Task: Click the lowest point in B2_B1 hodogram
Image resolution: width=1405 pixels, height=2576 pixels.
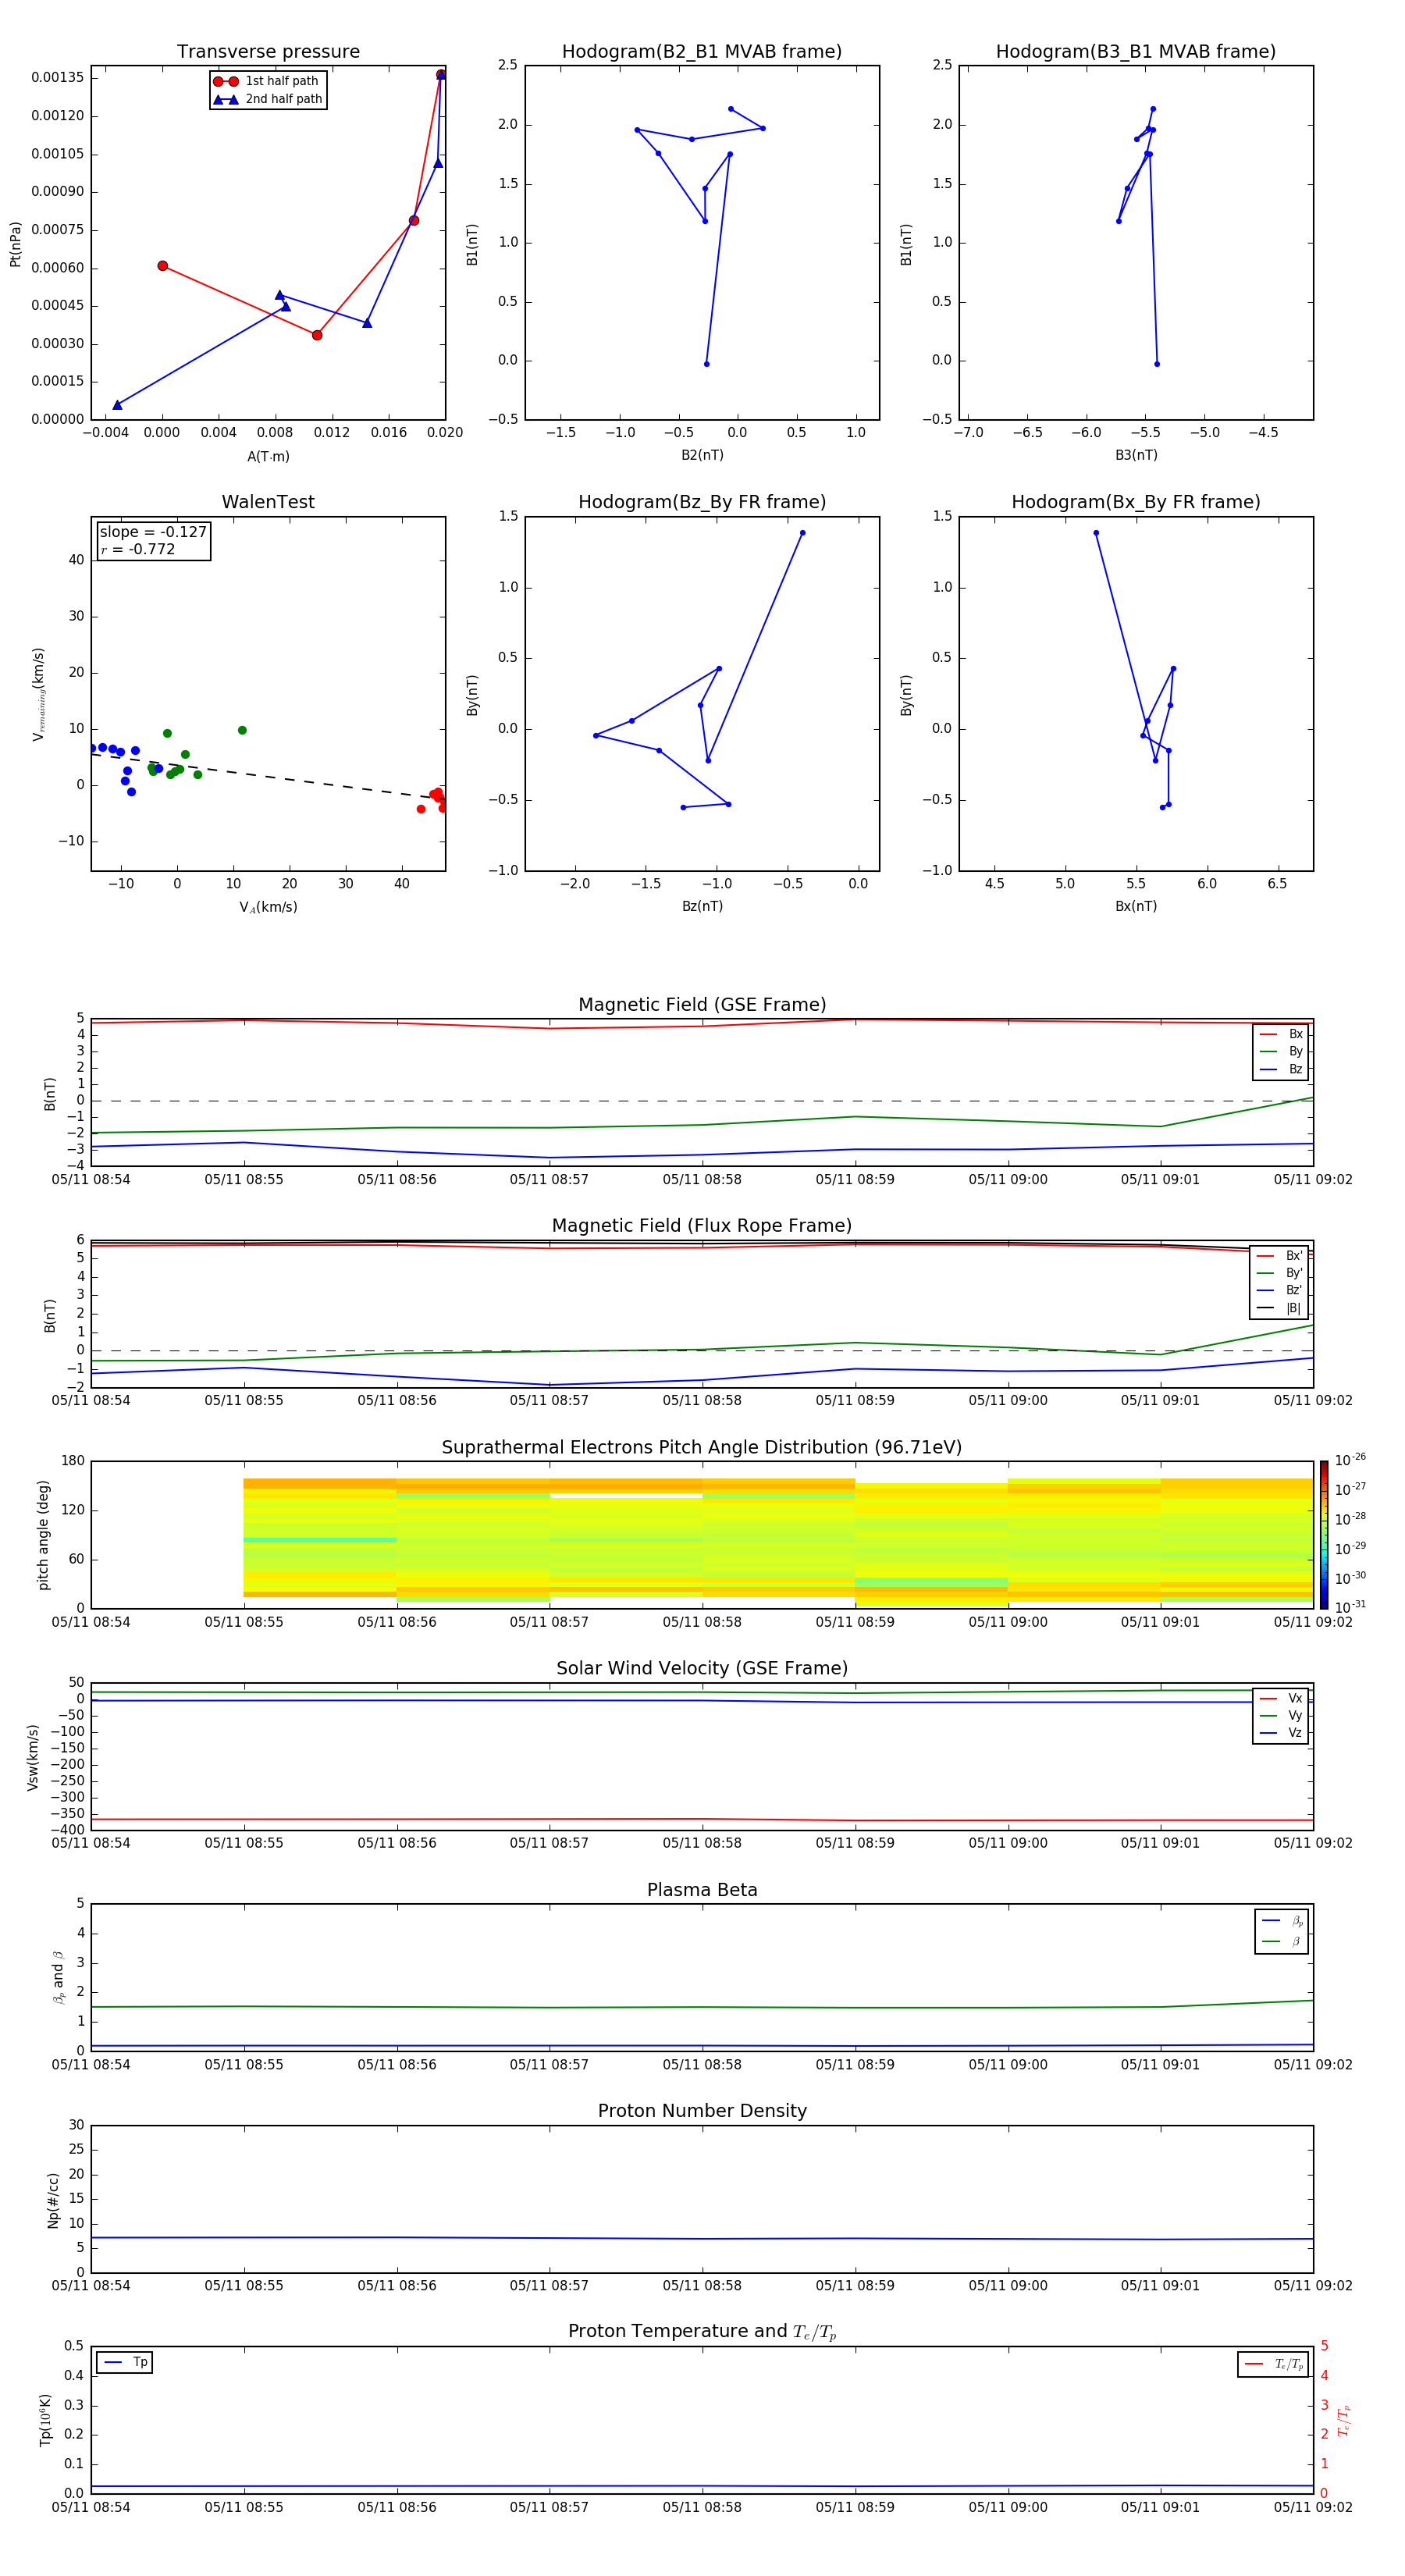Action: click(x=706, y=364)
